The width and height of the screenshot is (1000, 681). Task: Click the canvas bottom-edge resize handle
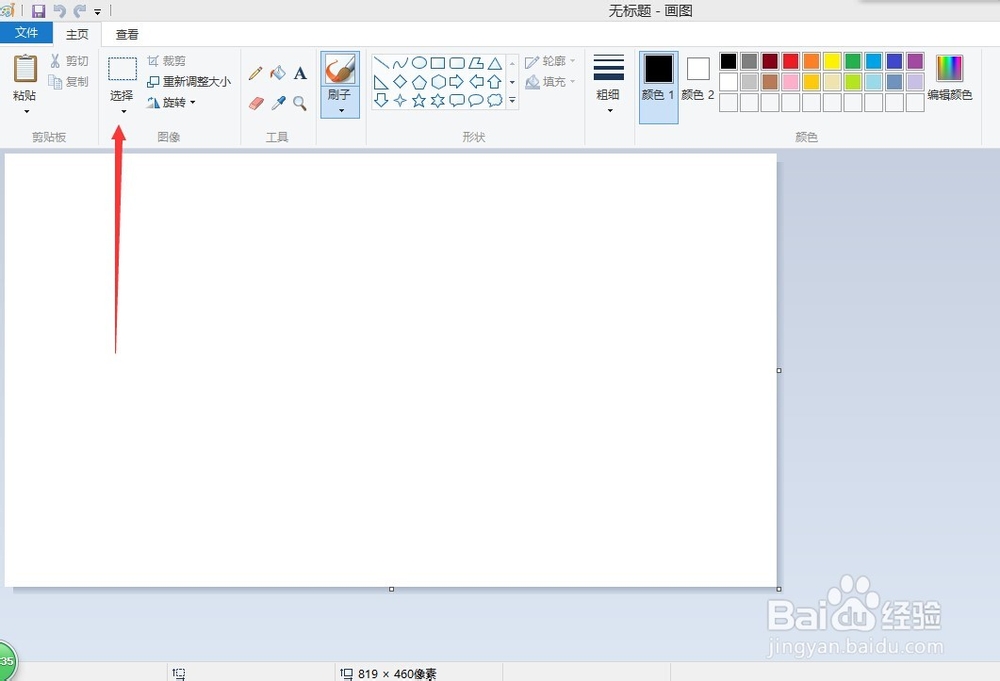(x=392, y=589)
